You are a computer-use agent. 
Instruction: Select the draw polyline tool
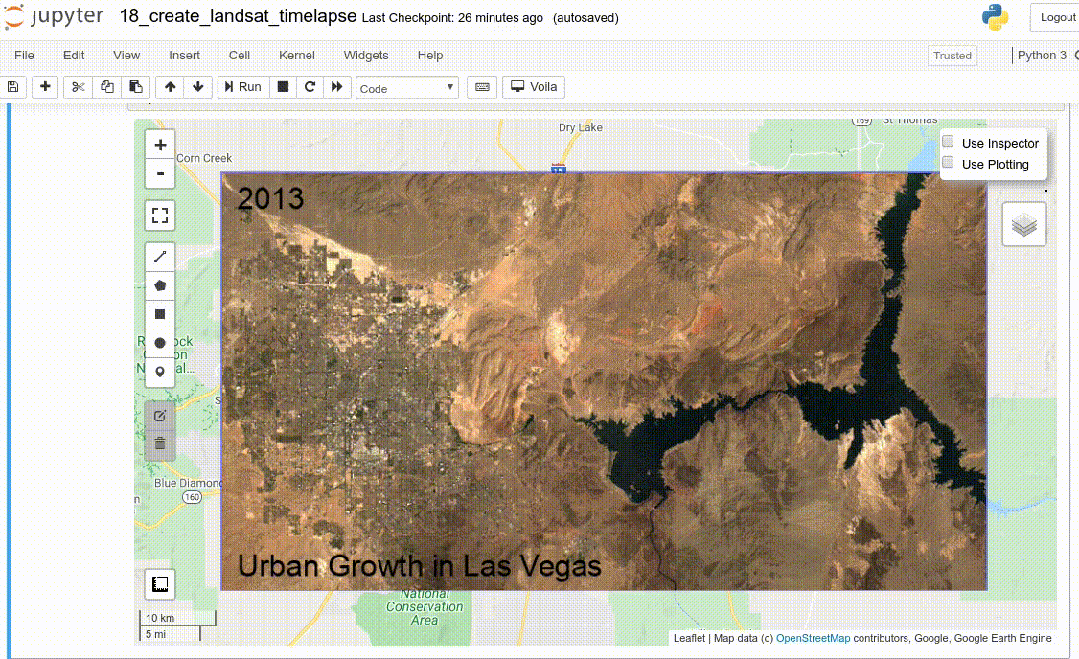point(160,257)
